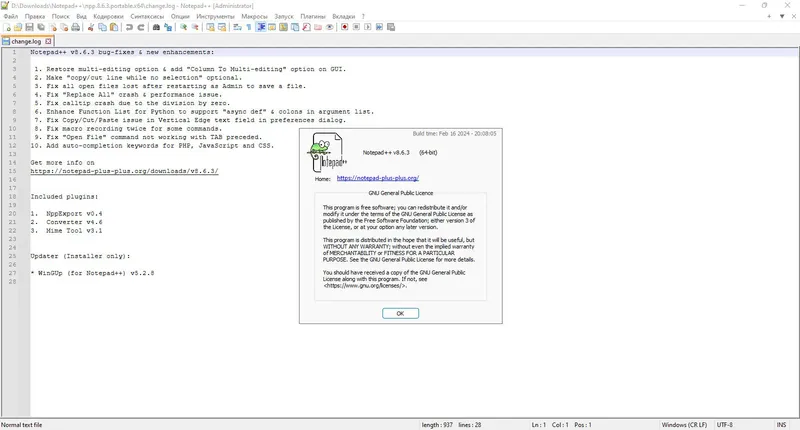Screen dimensions: 800x430
Task: Click the Close All toolbar icon
Action: tap(64, 27)
